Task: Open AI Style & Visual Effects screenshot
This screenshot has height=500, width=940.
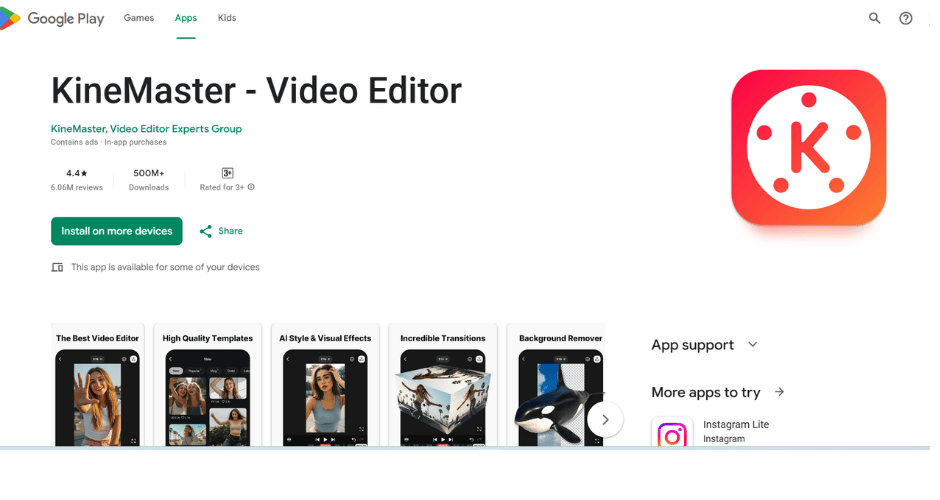Action: (325, 385)
